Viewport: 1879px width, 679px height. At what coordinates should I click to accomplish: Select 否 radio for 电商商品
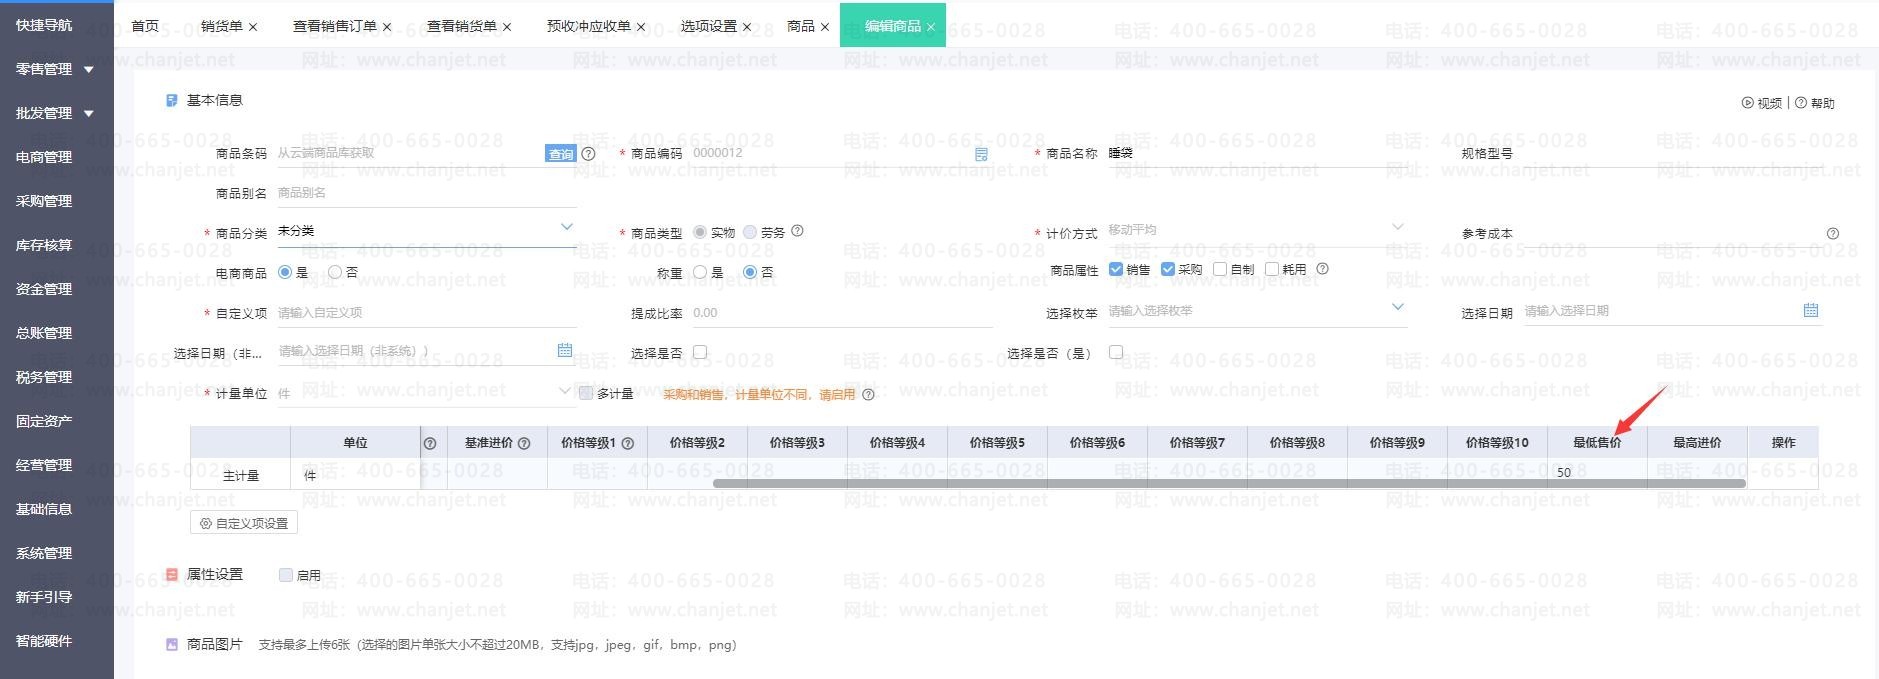pyautogui.click(x=336, y=272)
